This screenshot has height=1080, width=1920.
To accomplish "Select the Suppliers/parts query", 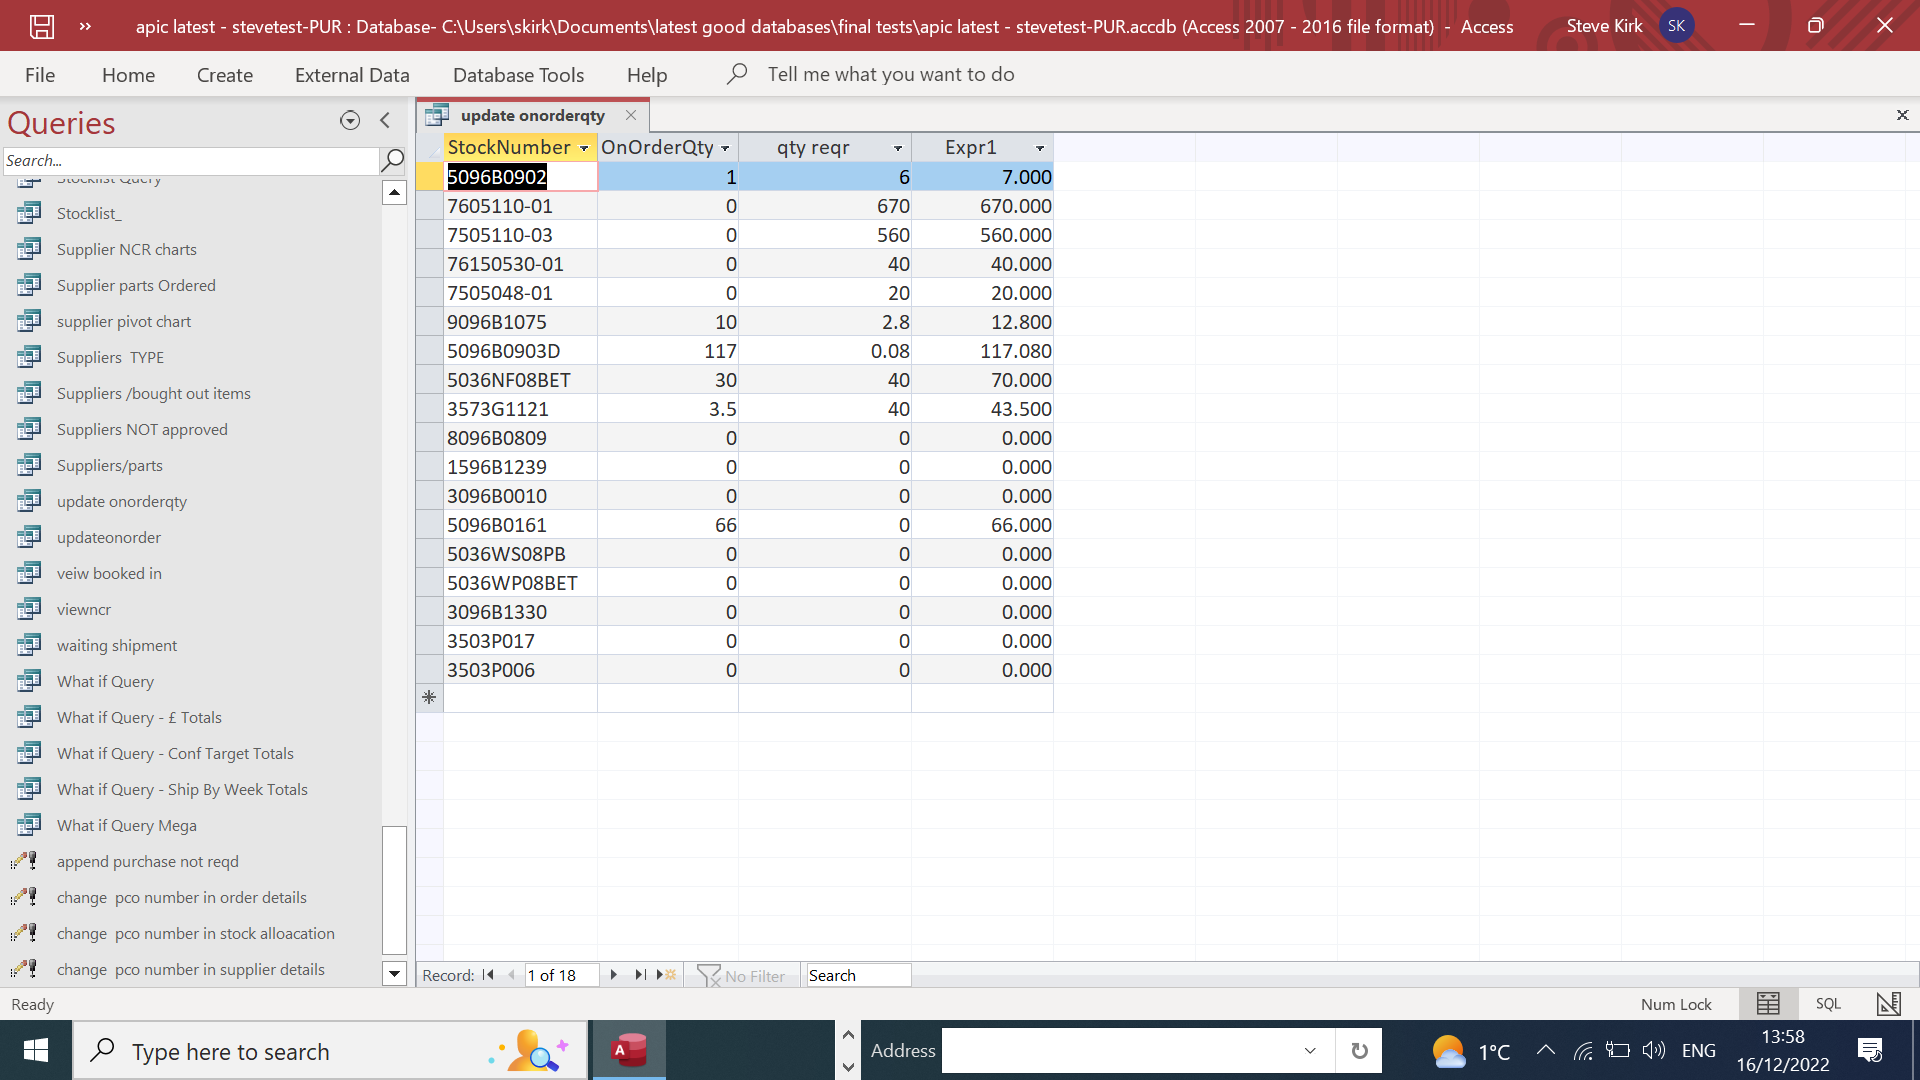I will pyautogui.click(x=109, y=465).
